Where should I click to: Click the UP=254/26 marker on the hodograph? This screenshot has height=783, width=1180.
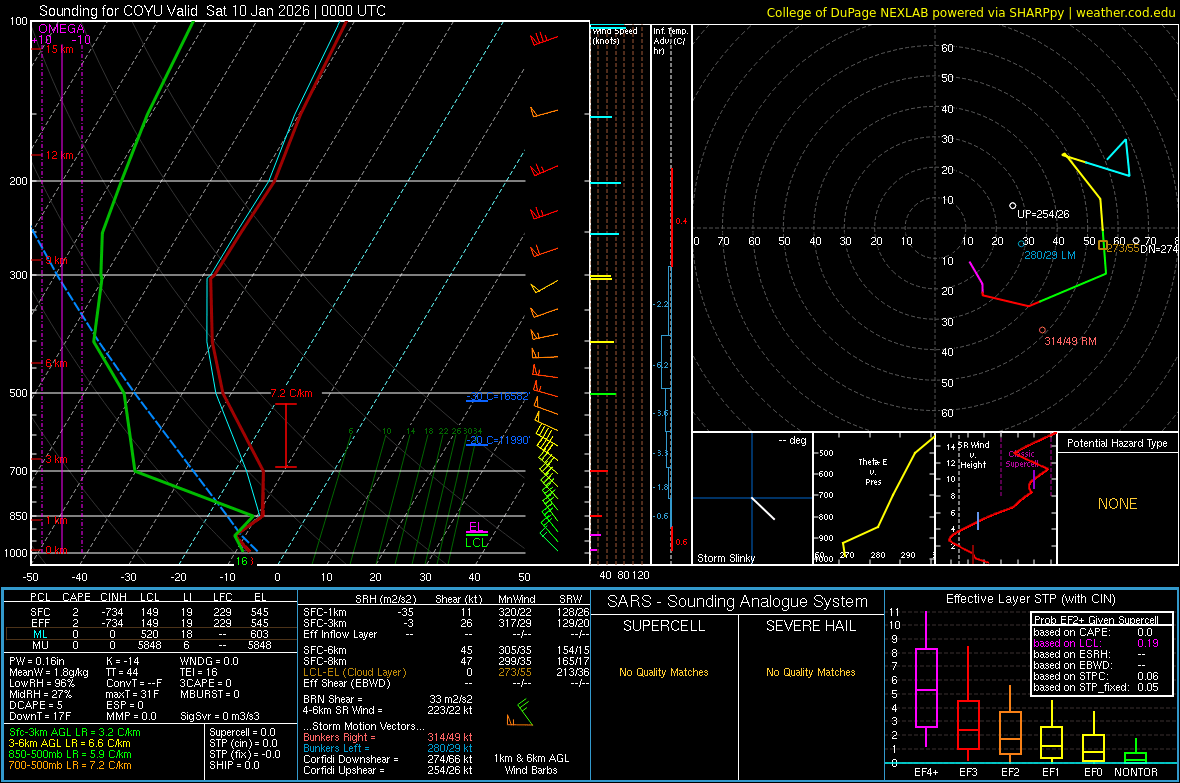(1013, 206)
